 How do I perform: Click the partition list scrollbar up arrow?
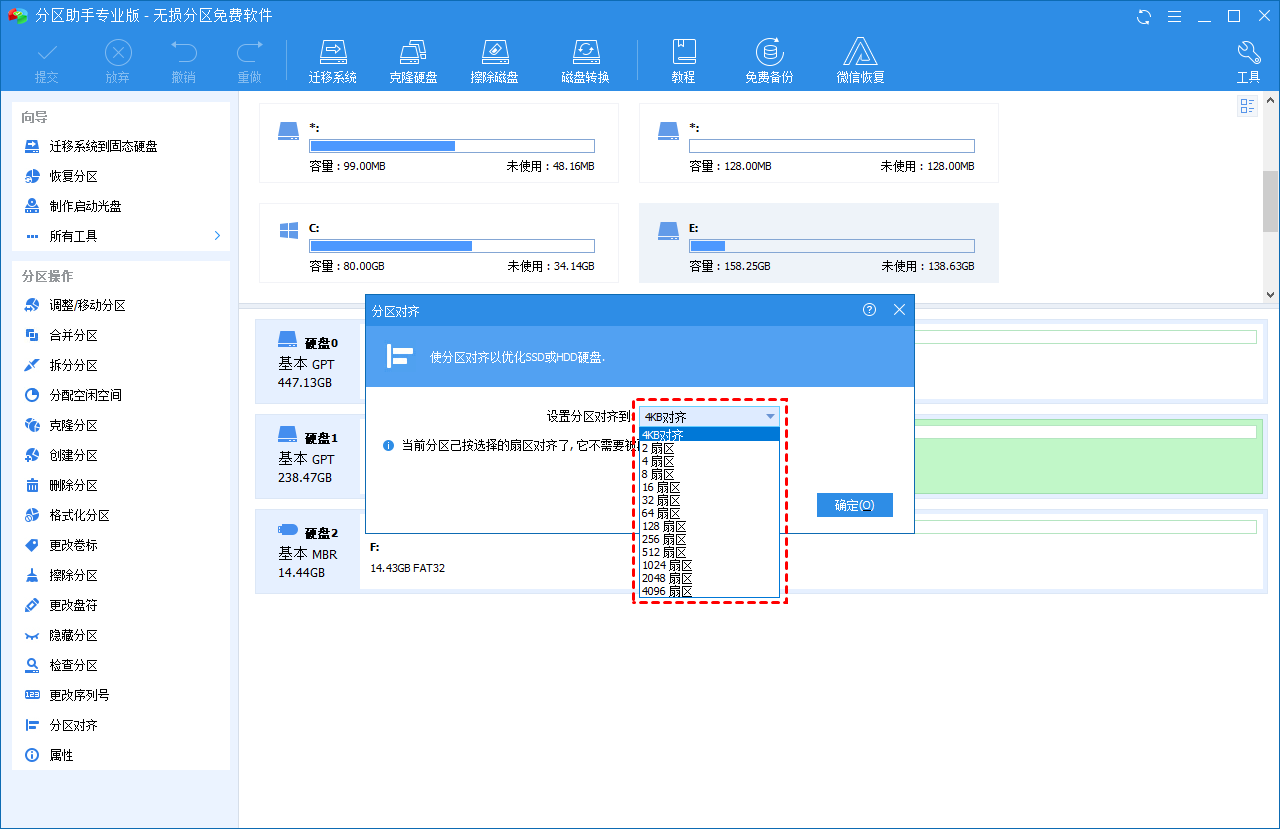tap(1270, 99)
